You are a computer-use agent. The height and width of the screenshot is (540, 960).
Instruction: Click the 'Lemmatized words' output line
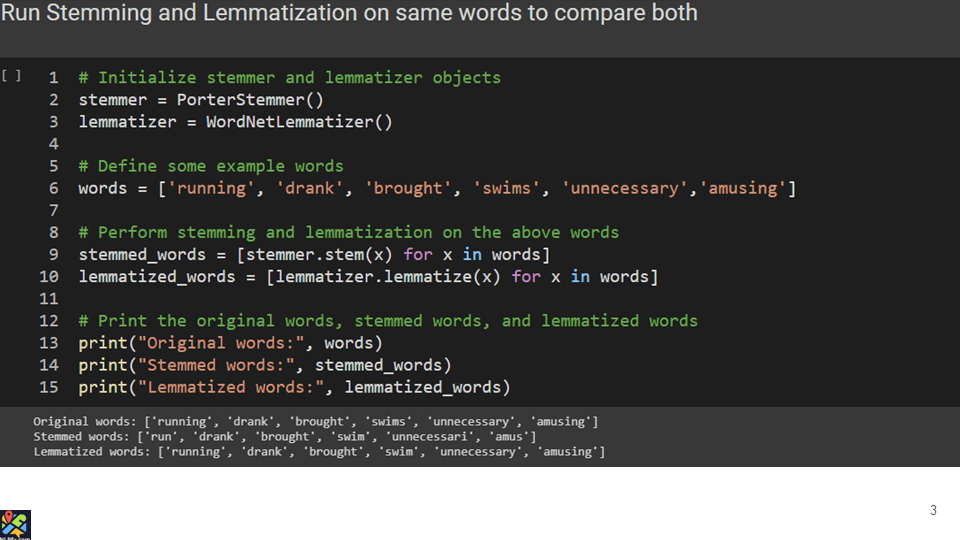(319, 452)
